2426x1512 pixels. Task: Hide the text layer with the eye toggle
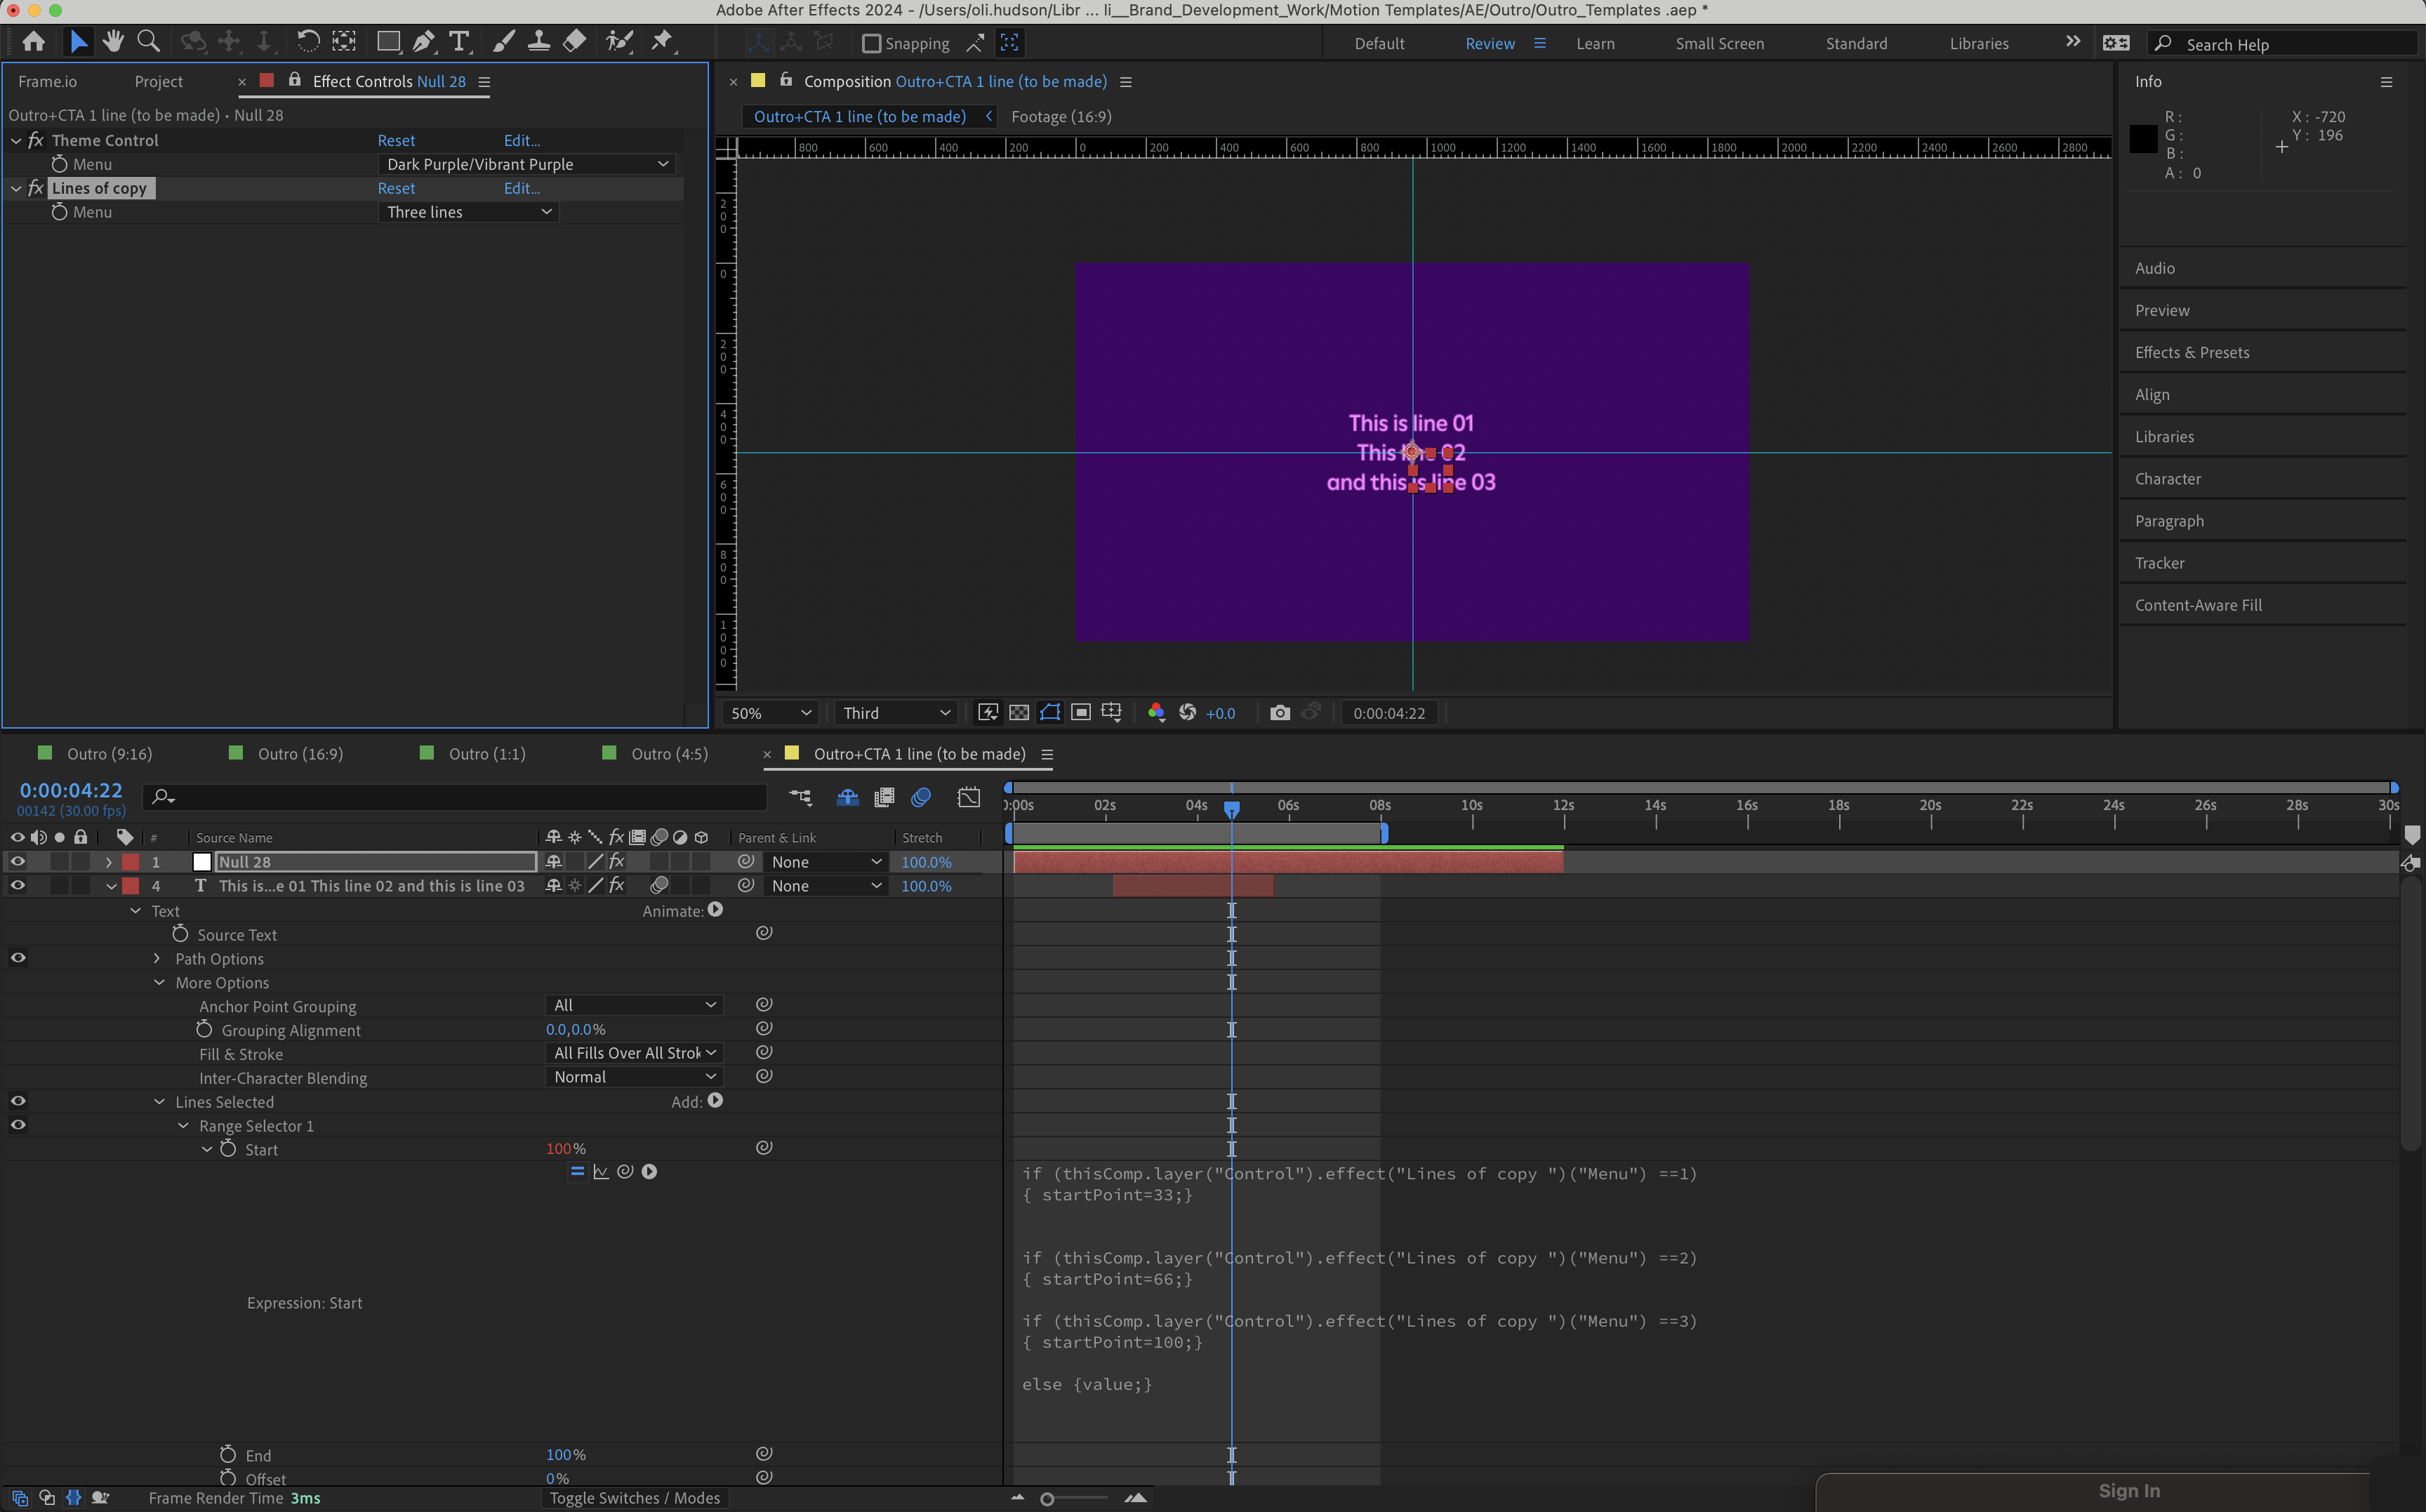coord(17,885)
